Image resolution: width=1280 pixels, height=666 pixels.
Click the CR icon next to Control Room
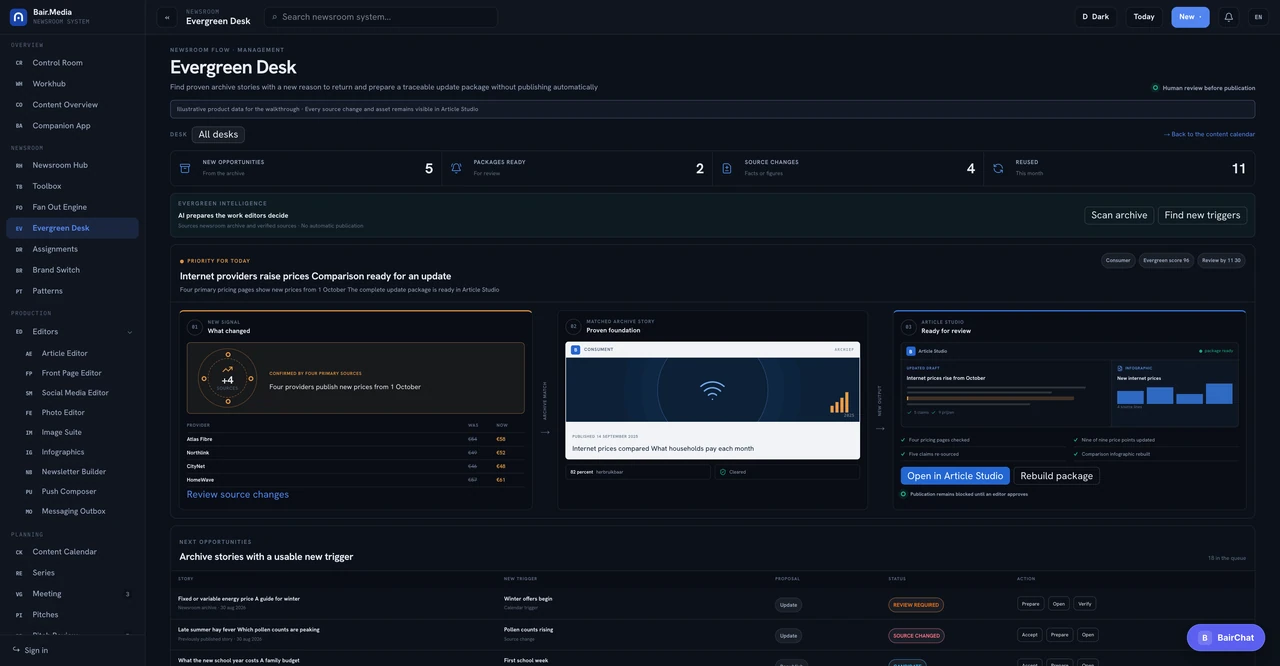click(19, 63)
